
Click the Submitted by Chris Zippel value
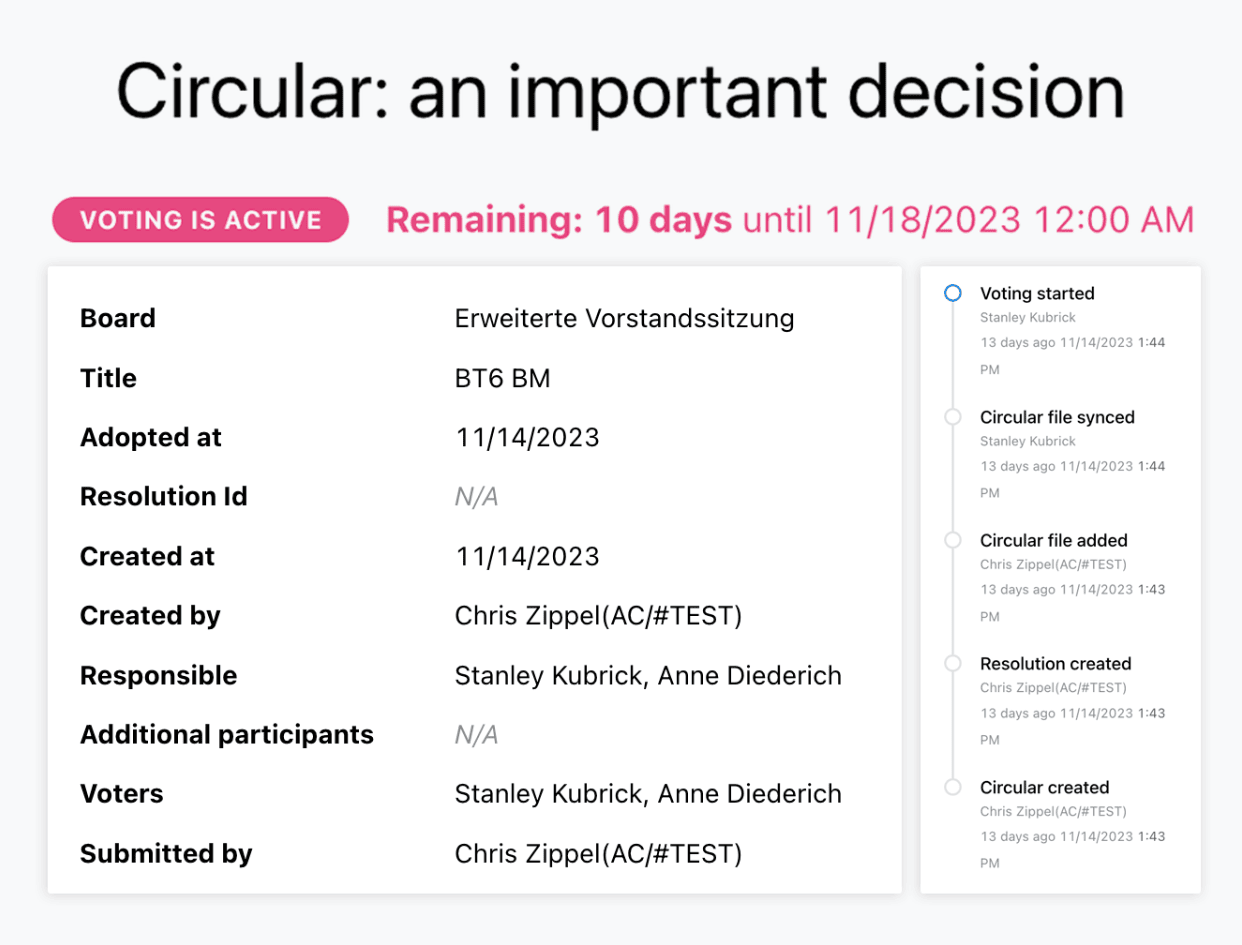[598, 854]
